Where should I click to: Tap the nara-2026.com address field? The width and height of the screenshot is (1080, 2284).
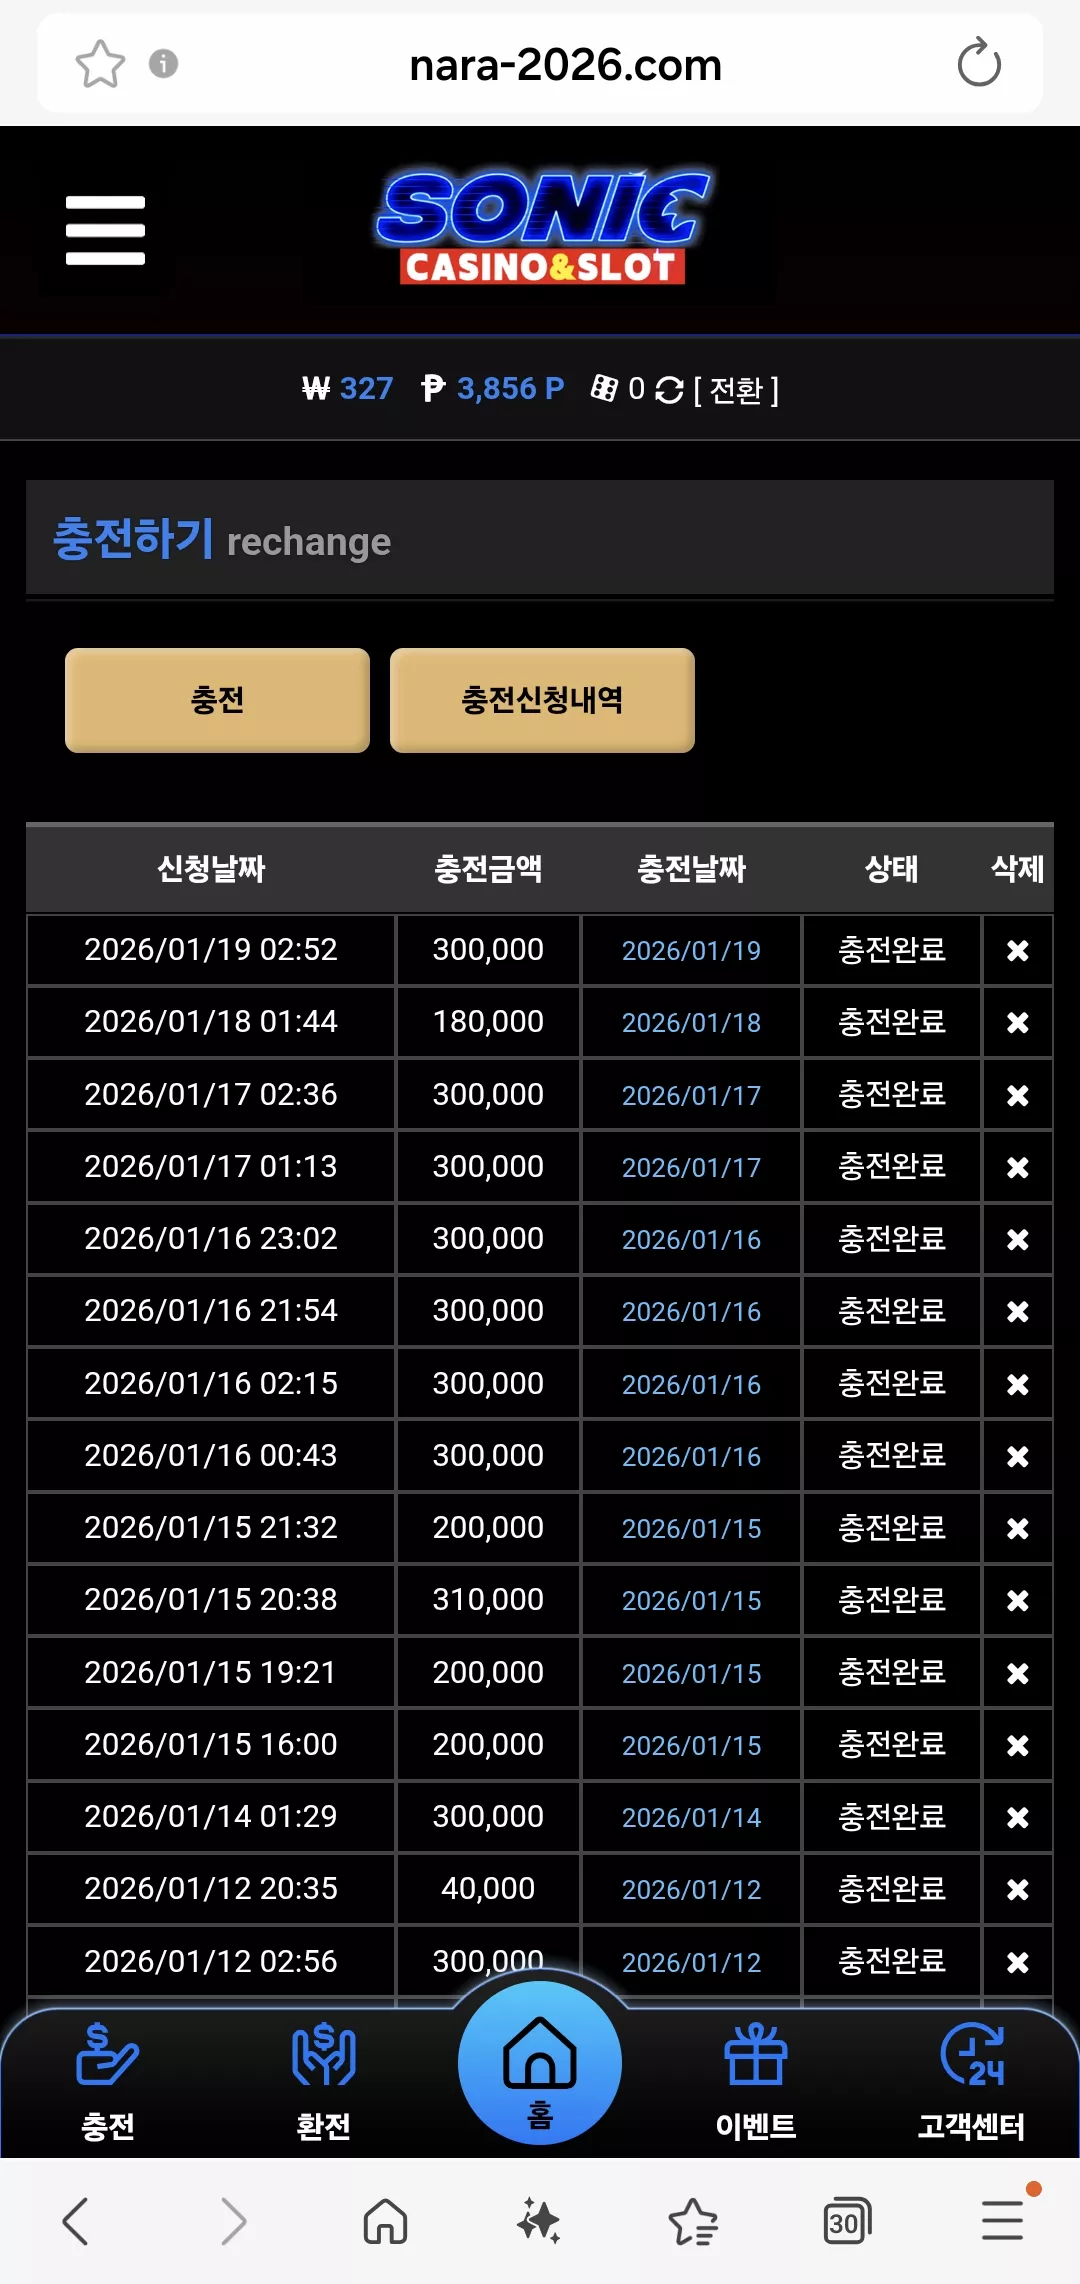click(566, 65)
